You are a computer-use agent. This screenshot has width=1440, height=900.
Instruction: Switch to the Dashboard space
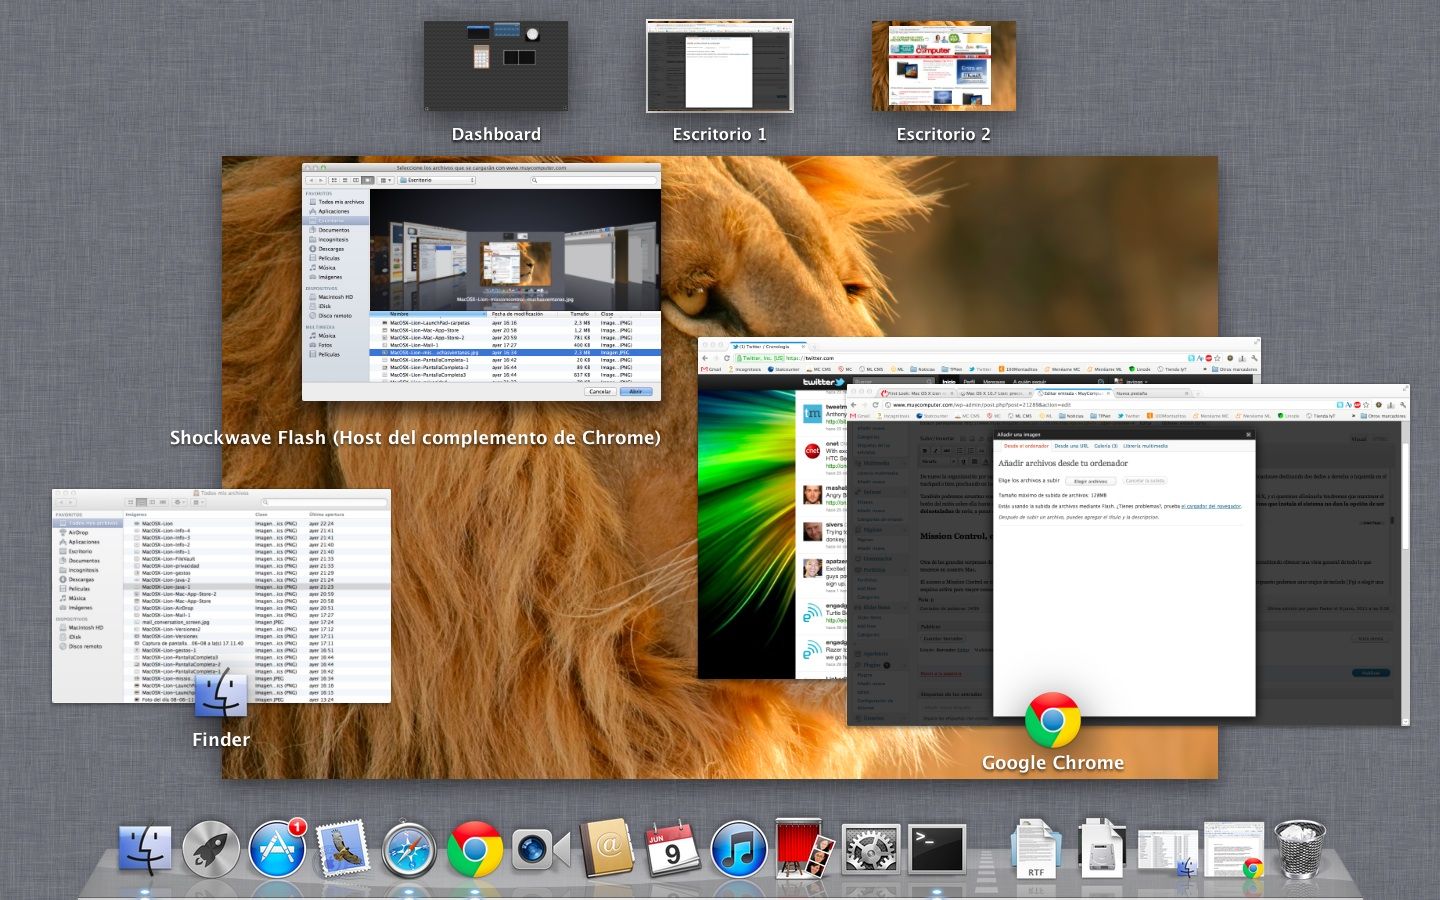click(496, 66)
